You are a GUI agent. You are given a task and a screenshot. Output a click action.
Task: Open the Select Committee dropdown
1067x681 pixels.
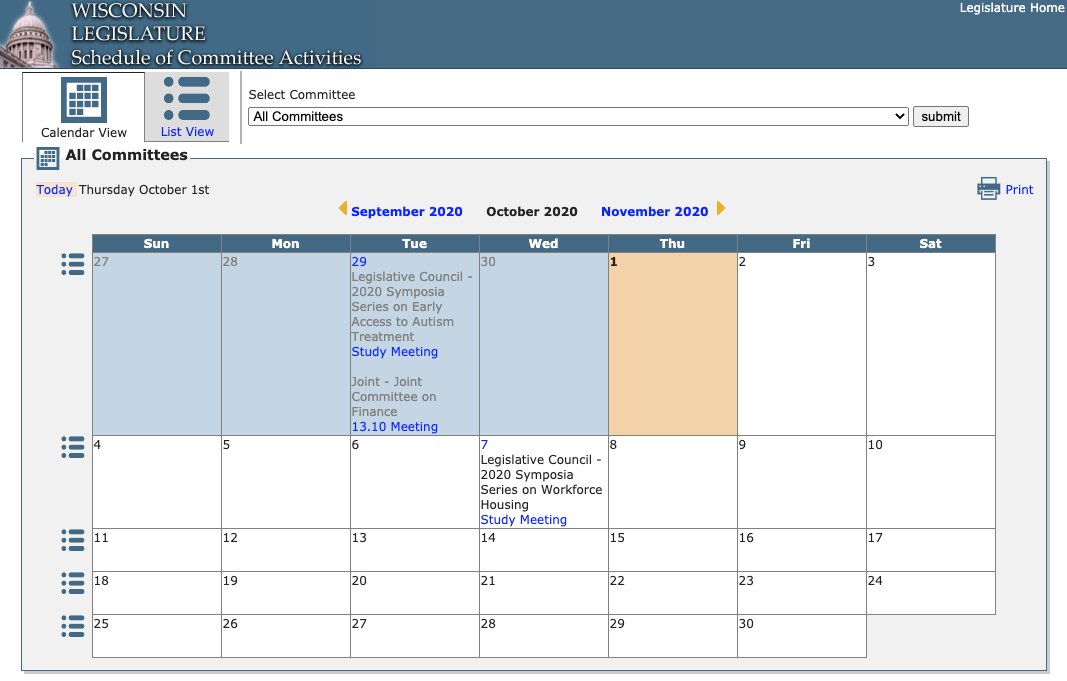578,116
